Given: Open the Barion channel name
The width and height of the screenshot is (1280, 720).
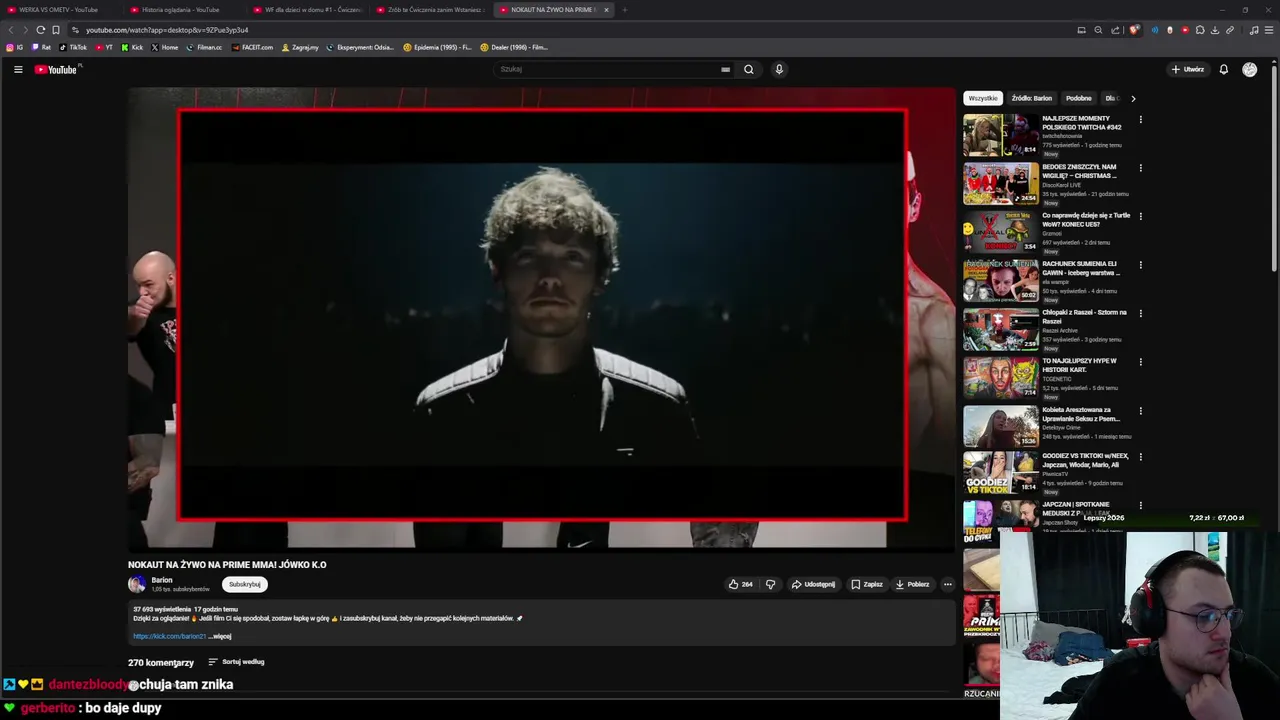Looking at the screenshot, I should click(x=162, y=580).
